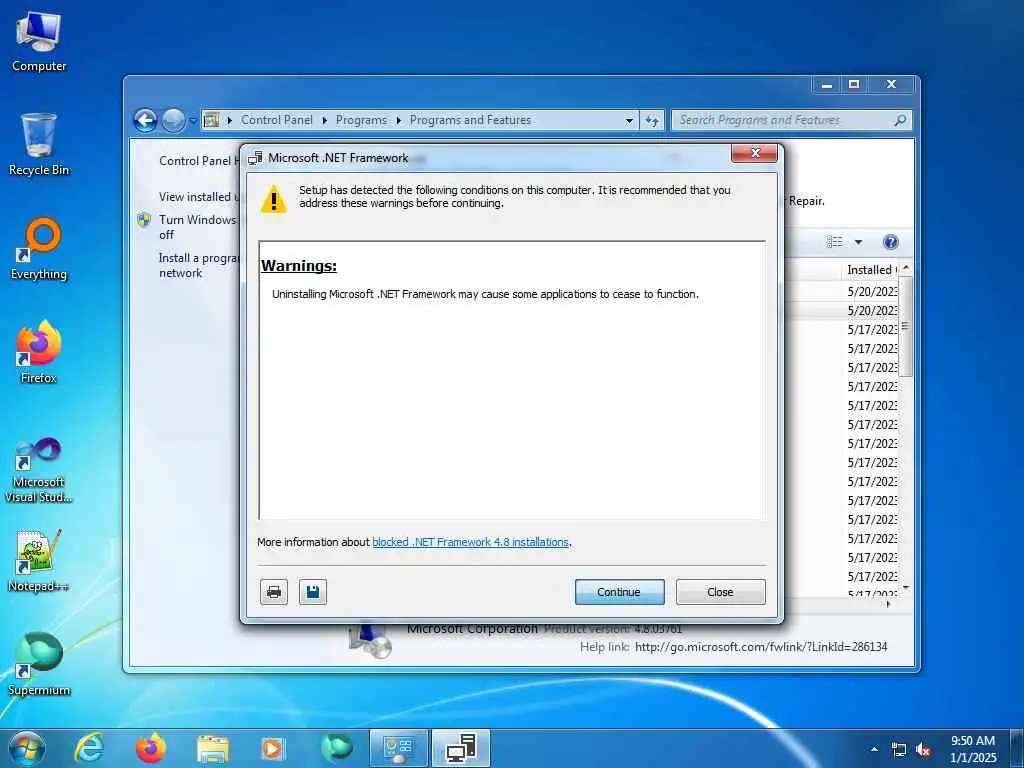Open the Windows Start menu

click(x=27, y=748)
